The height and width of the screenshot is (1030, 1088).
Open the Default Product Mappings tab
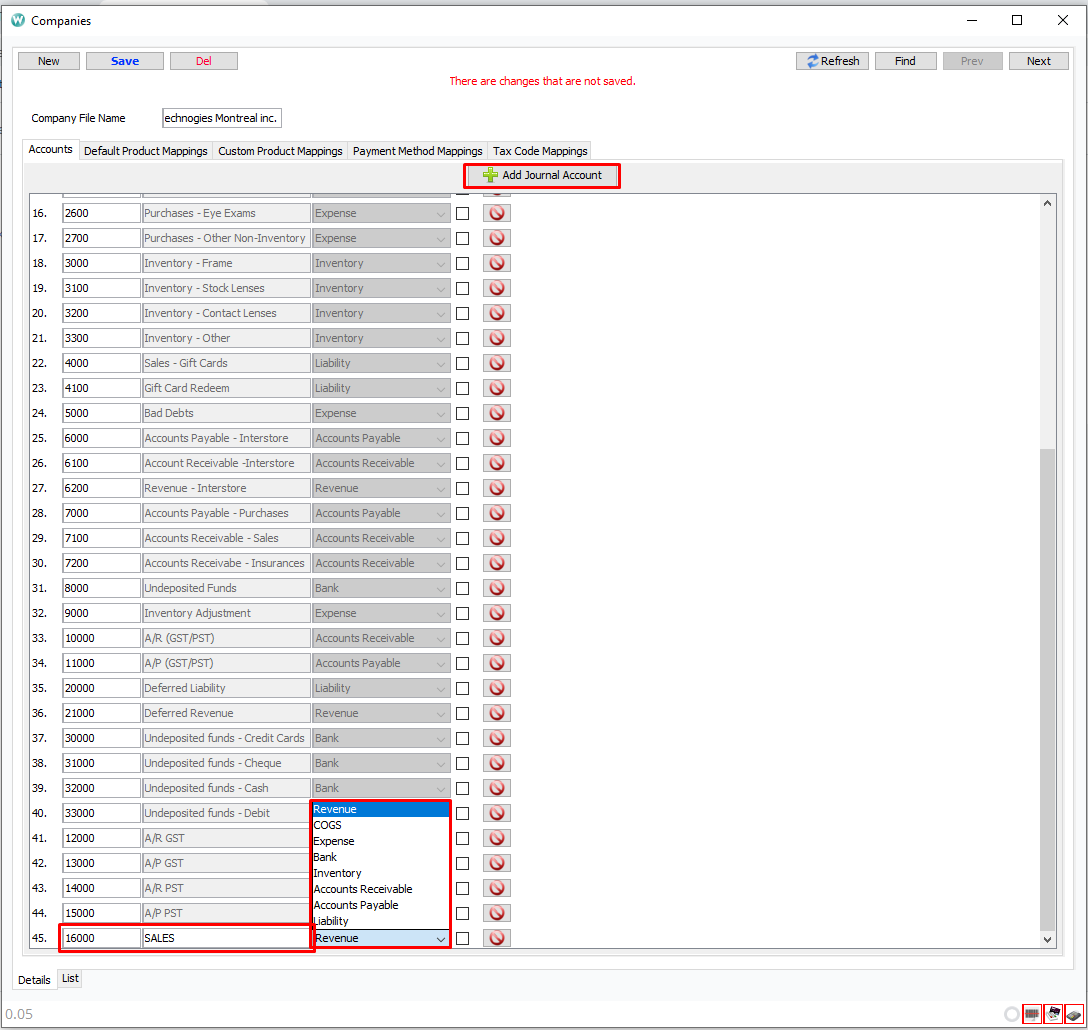click(145, 151)
